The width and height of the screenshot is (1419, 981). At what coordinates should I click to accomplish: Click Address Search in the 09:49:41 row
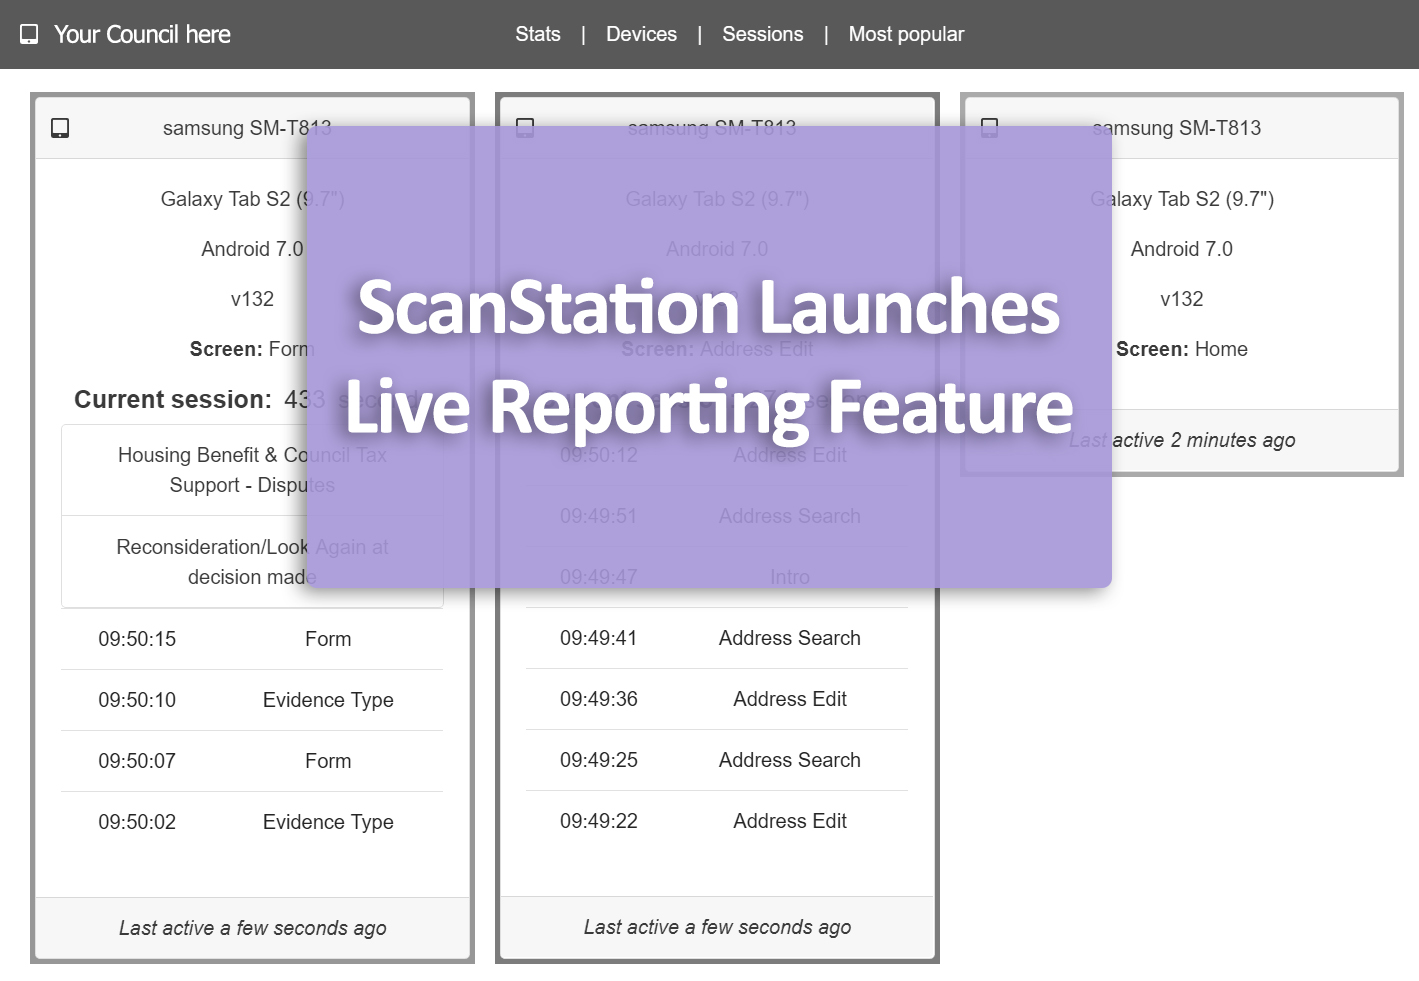pyautogui.click(x=790, y=638)
